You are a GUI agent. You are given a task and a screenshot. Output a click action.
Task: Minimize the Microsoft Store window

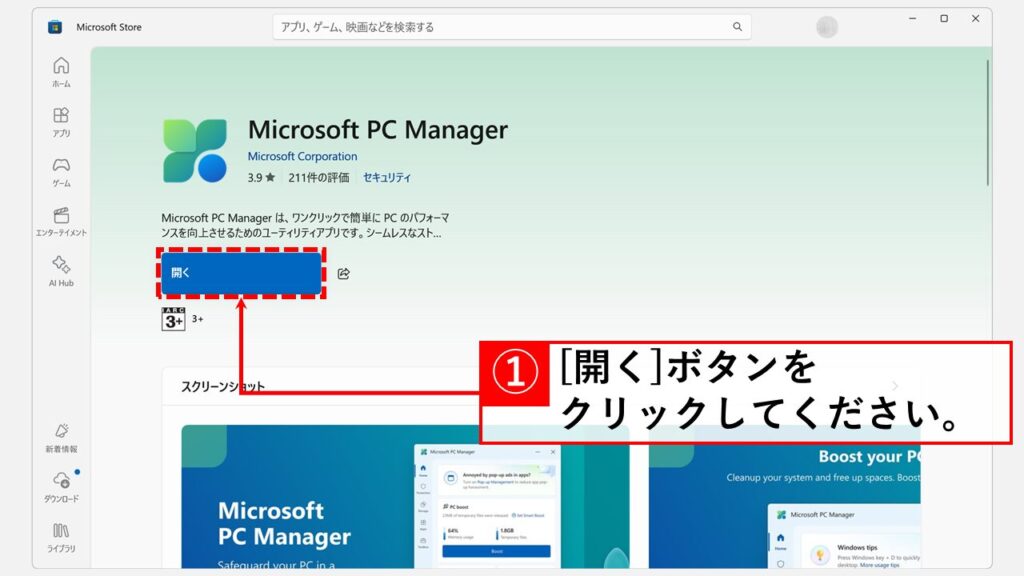[912, 18]
